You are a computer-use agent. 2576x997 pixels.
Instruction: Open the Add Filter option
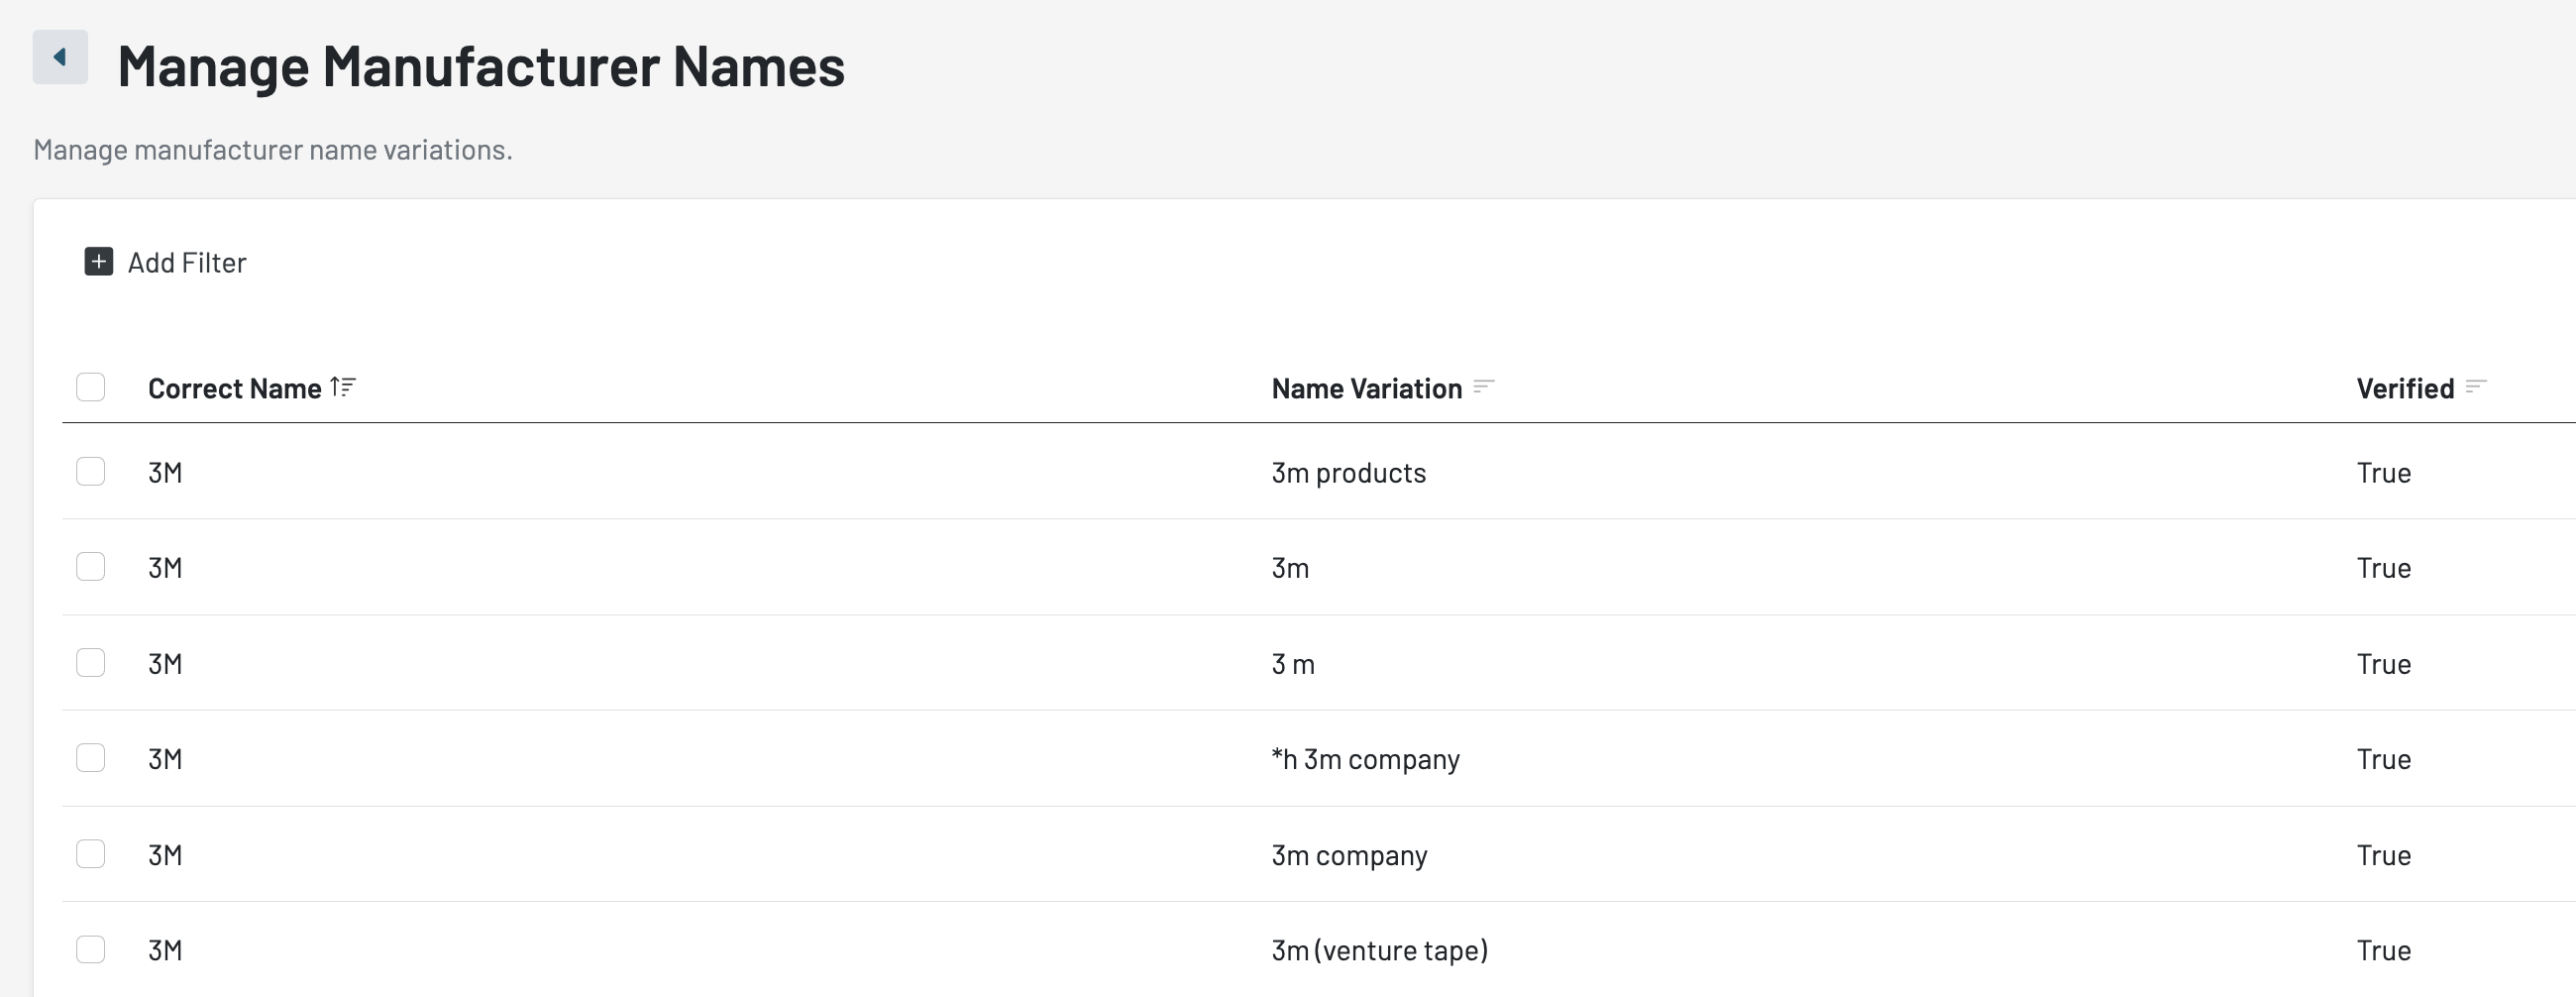[x=187, y=263]
